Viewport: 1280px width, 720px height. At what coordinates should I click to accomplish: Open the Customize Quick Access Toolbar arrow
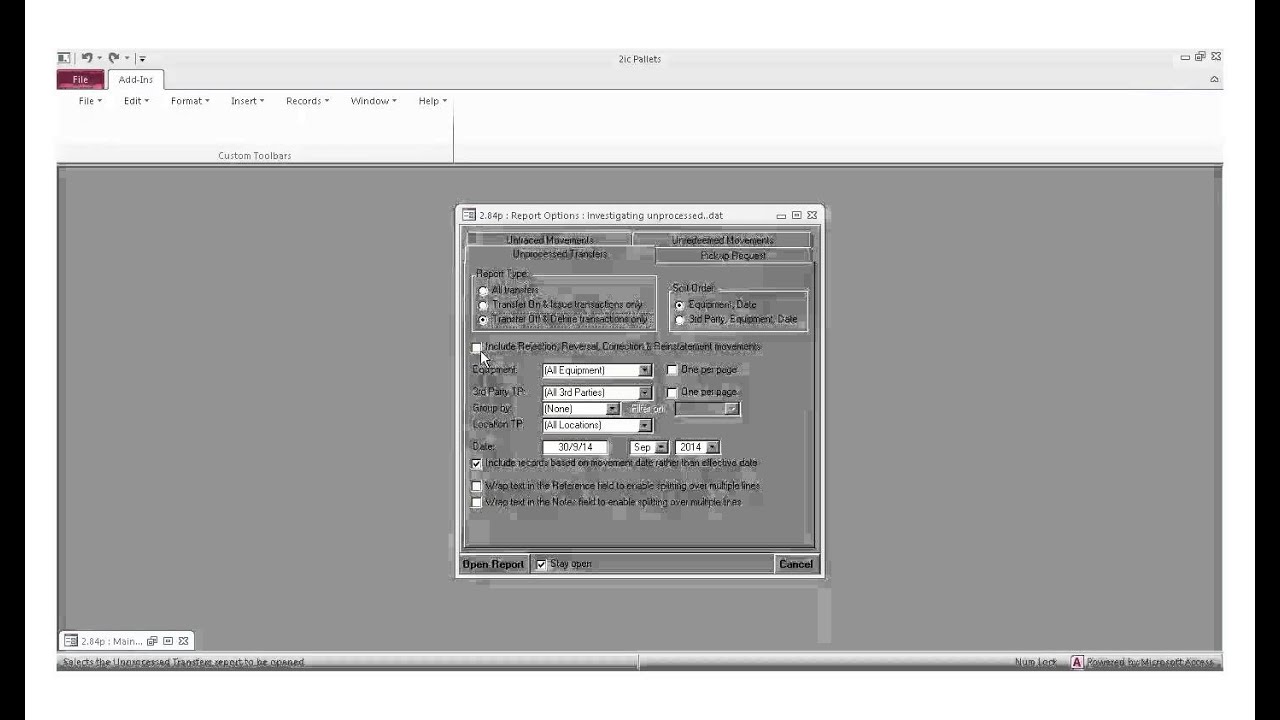pyautogui.click(x=142, y=59)
